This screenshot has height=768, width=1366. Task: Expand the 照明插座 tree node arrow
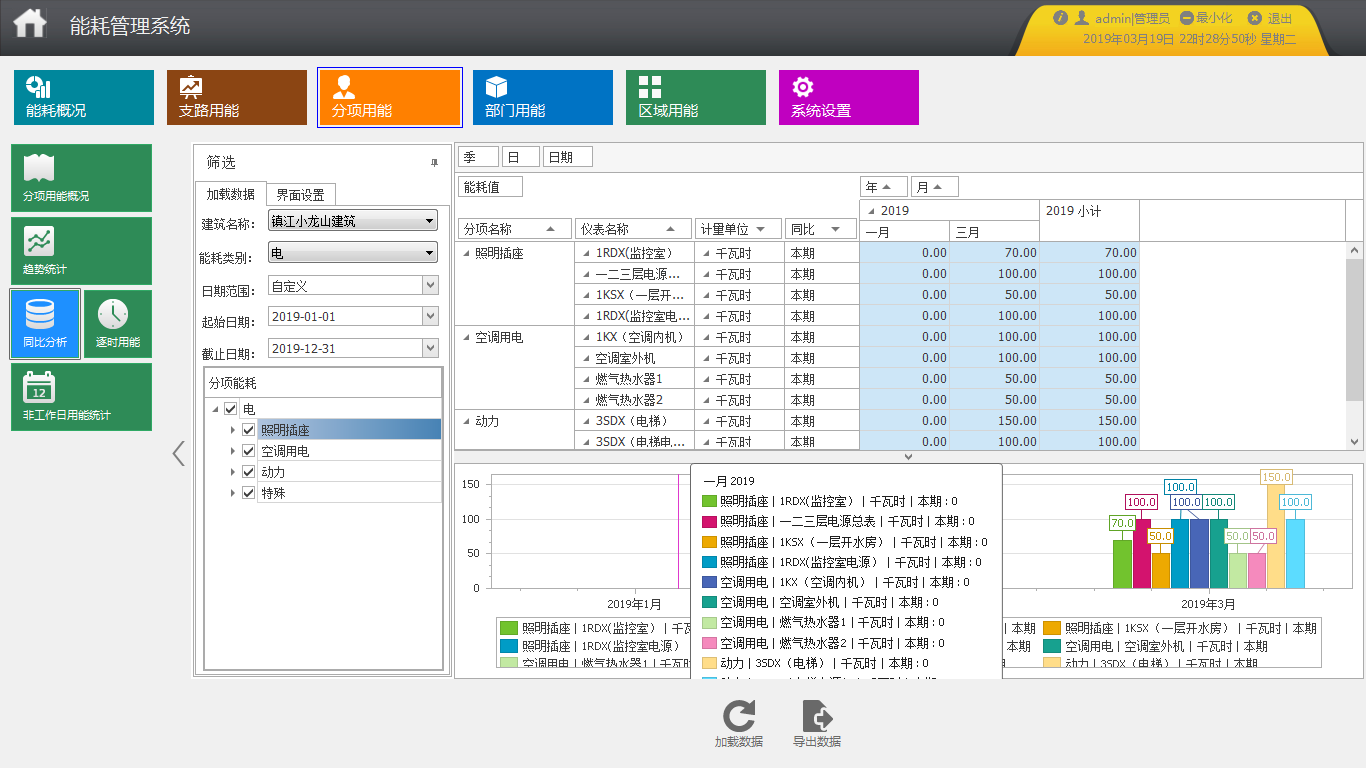[x=233, y=430]
